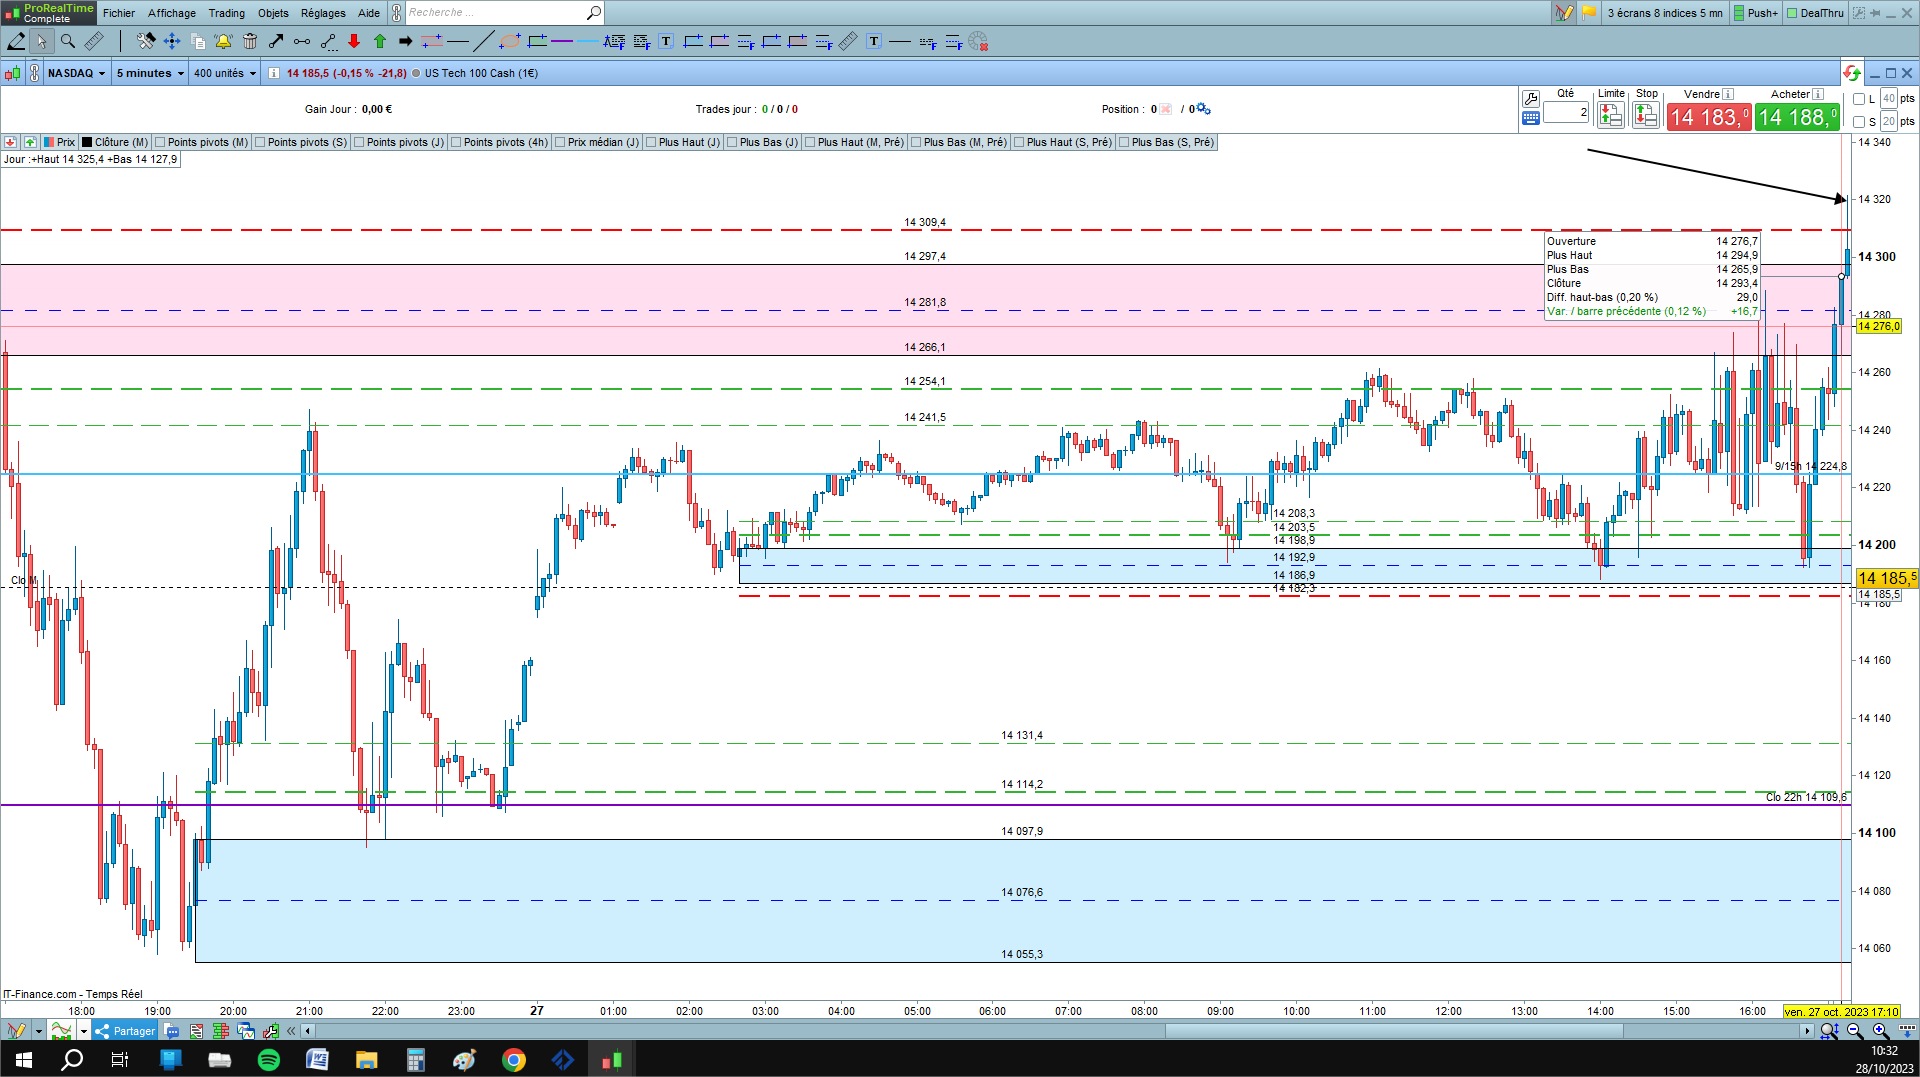
Task: Open the Réglages menu
Action: (323, 13)
